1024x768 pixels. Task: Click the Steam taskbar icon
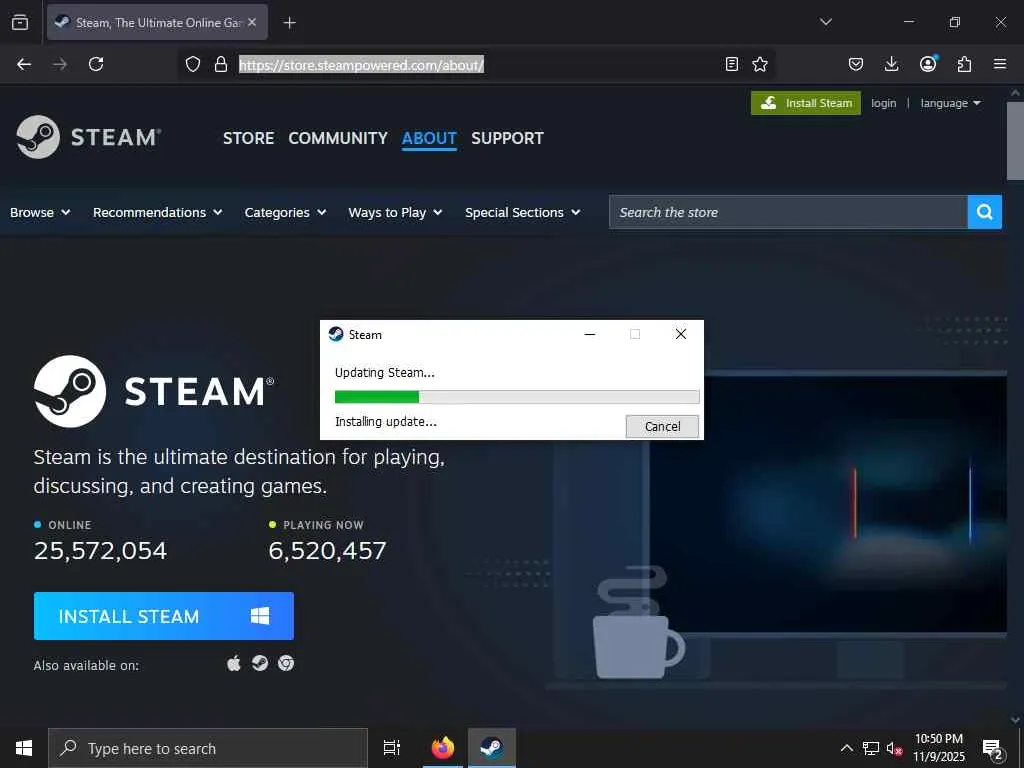492,748
